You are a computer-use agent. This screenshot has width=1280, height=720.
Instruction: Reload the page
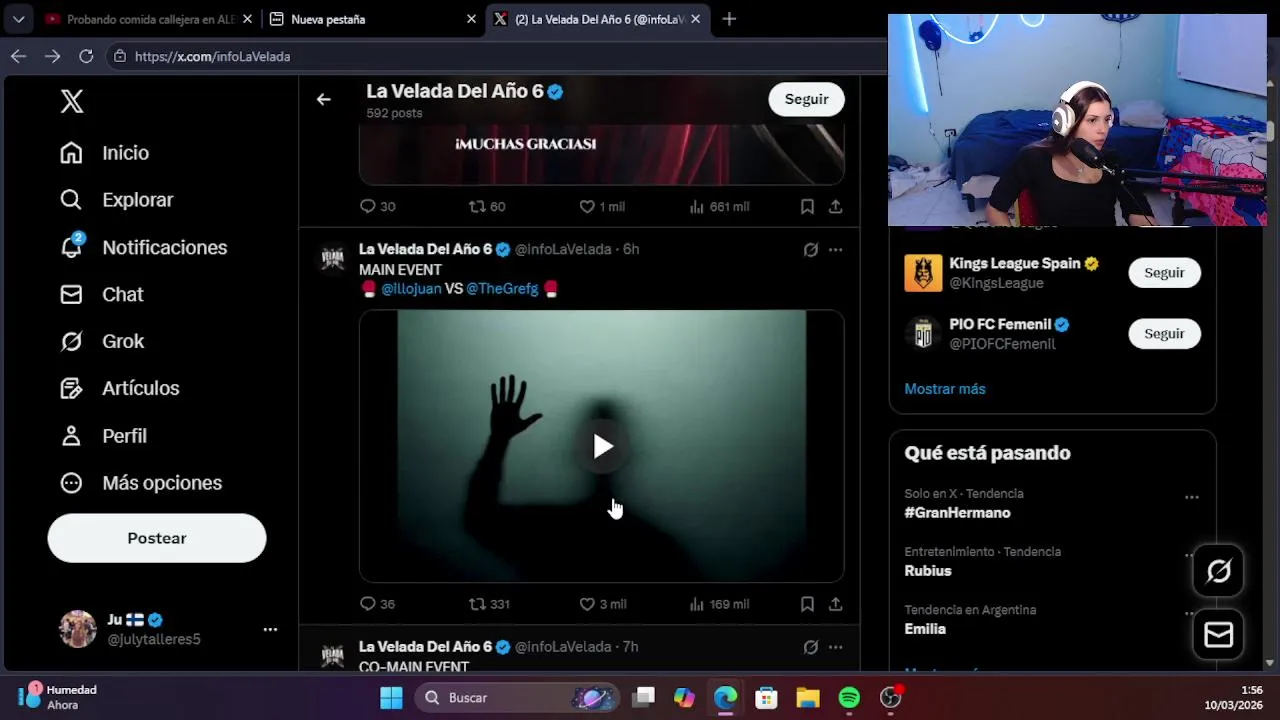(86, 57)
